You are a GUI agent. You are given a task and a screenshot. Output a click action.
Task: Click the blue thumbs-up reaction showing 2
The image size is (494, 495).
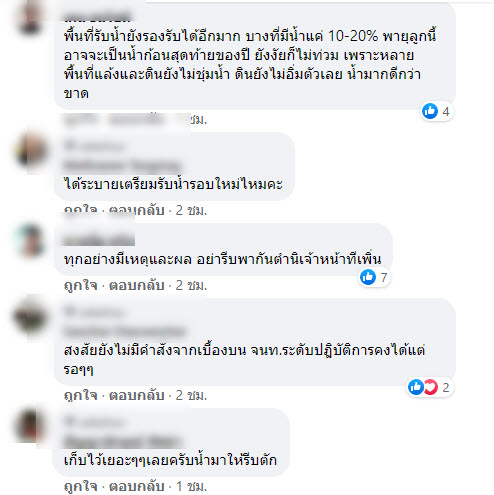(x=416, y=387)
